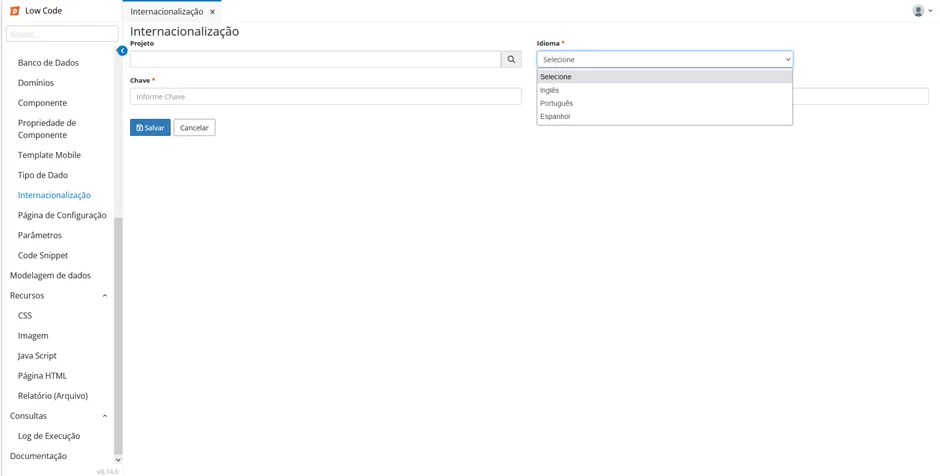Image resolution: width=940 pixels, height=476 pixels.
Task: Open the Code Snippet menu item
Action: tap(43, 255)
